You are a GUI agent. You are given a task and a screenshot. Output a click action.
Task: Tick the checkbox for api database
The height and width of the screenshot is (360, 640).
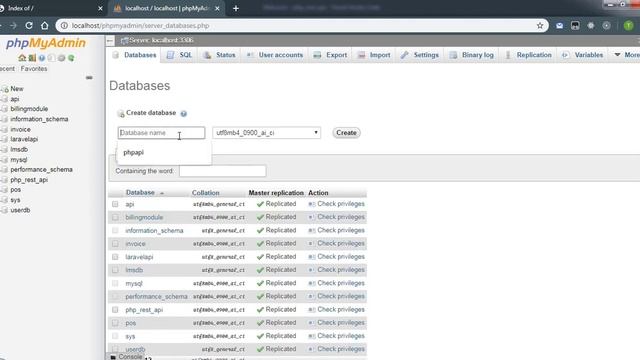115,204
